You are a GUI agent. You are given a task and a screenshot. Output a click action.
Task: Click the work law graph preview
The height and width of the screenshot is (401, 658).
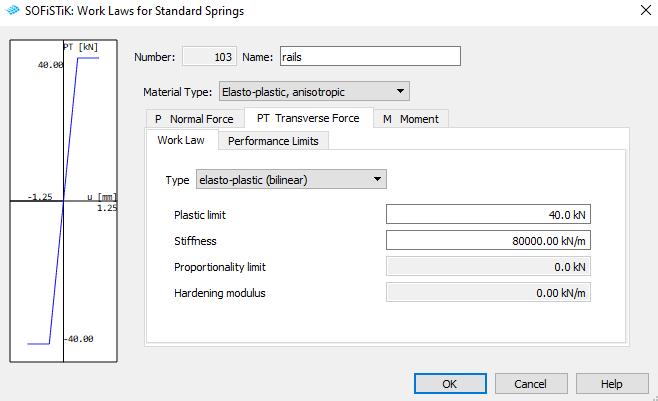[64, 201]
